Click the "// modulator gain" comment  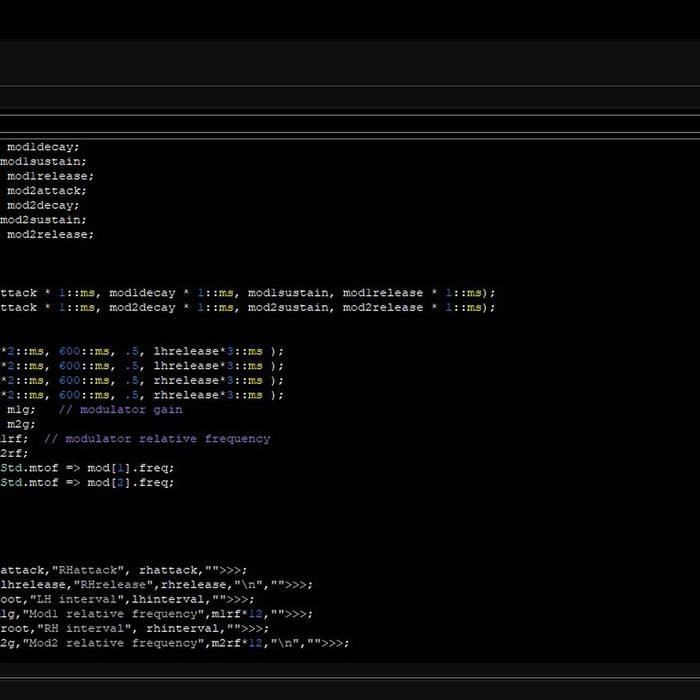click(120, 410)
